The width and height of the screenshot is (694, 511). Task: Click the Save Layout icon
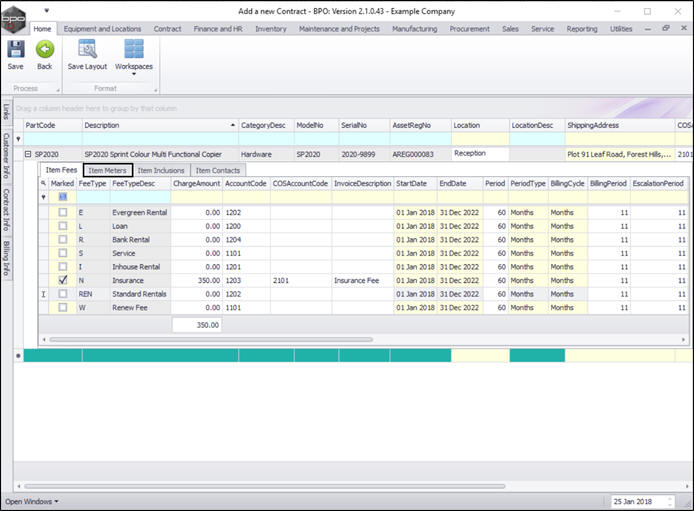pos(87,50)
